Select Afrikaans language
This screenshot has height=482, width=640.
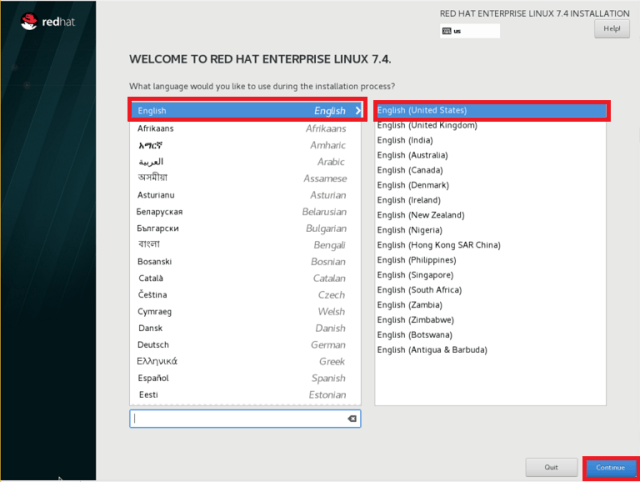(246, 129)
